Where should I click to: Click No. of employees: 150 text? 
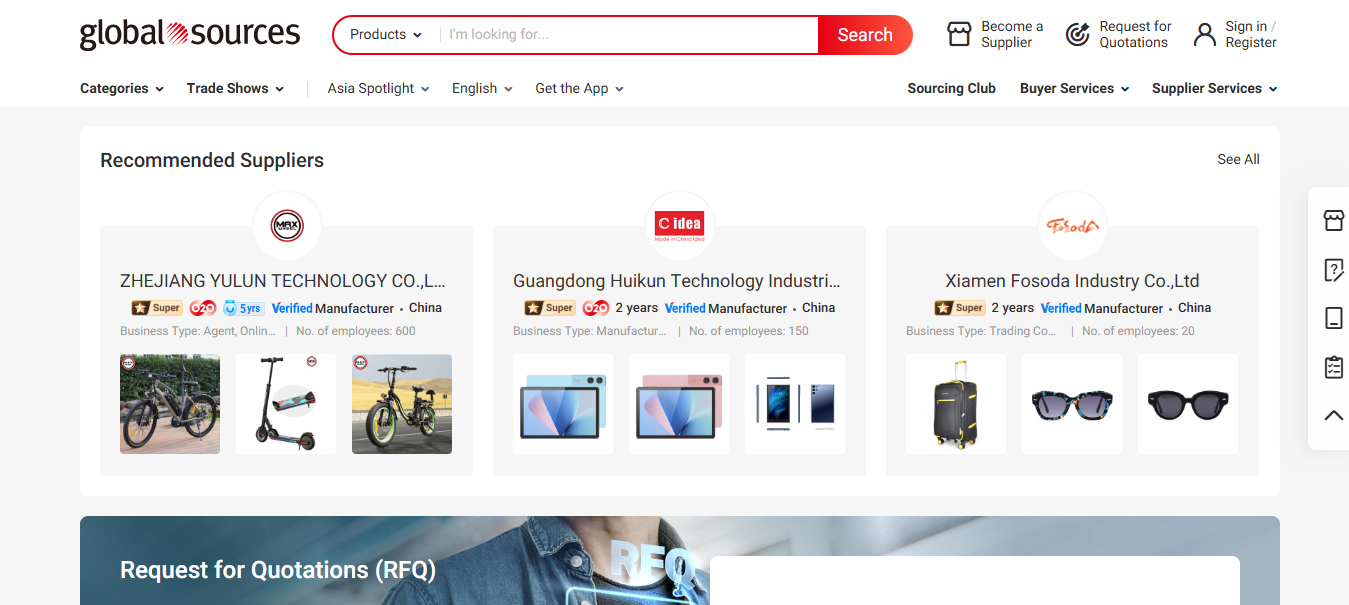[749, 331]
